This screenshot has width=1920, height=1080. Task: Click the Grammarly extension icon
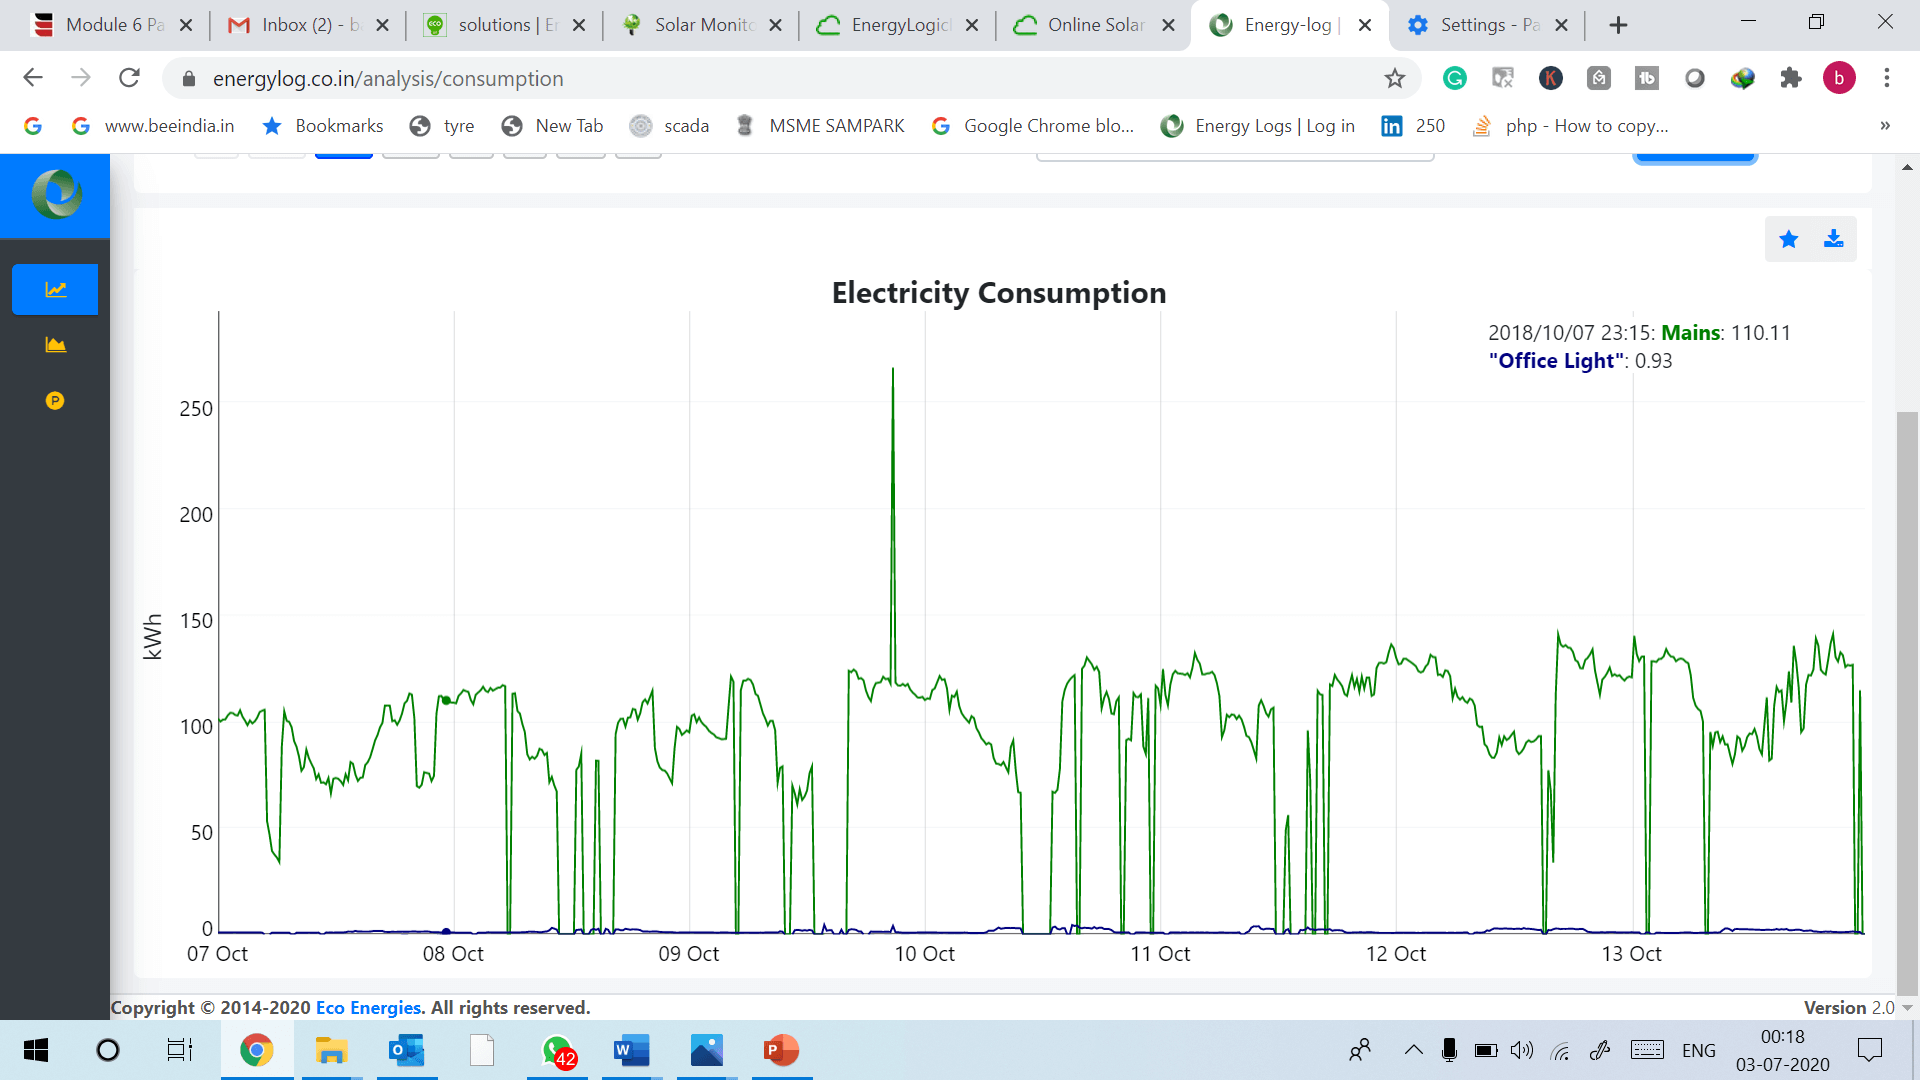[x=1454, y=78]
